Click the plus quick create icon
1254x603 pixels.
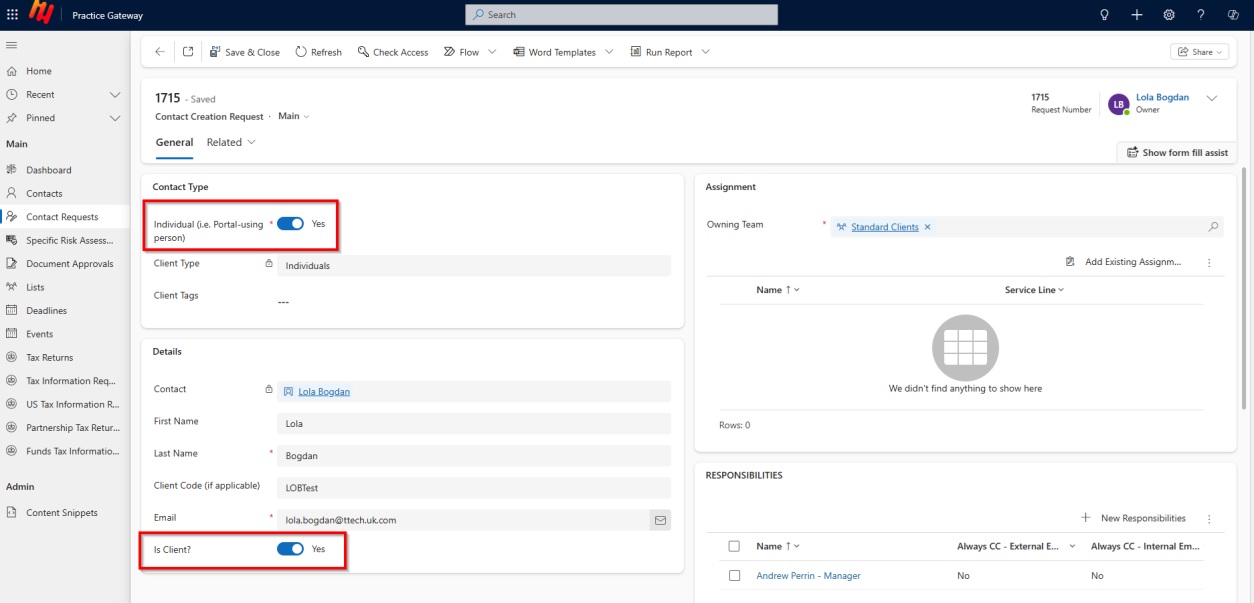[x=1137, y=14]
